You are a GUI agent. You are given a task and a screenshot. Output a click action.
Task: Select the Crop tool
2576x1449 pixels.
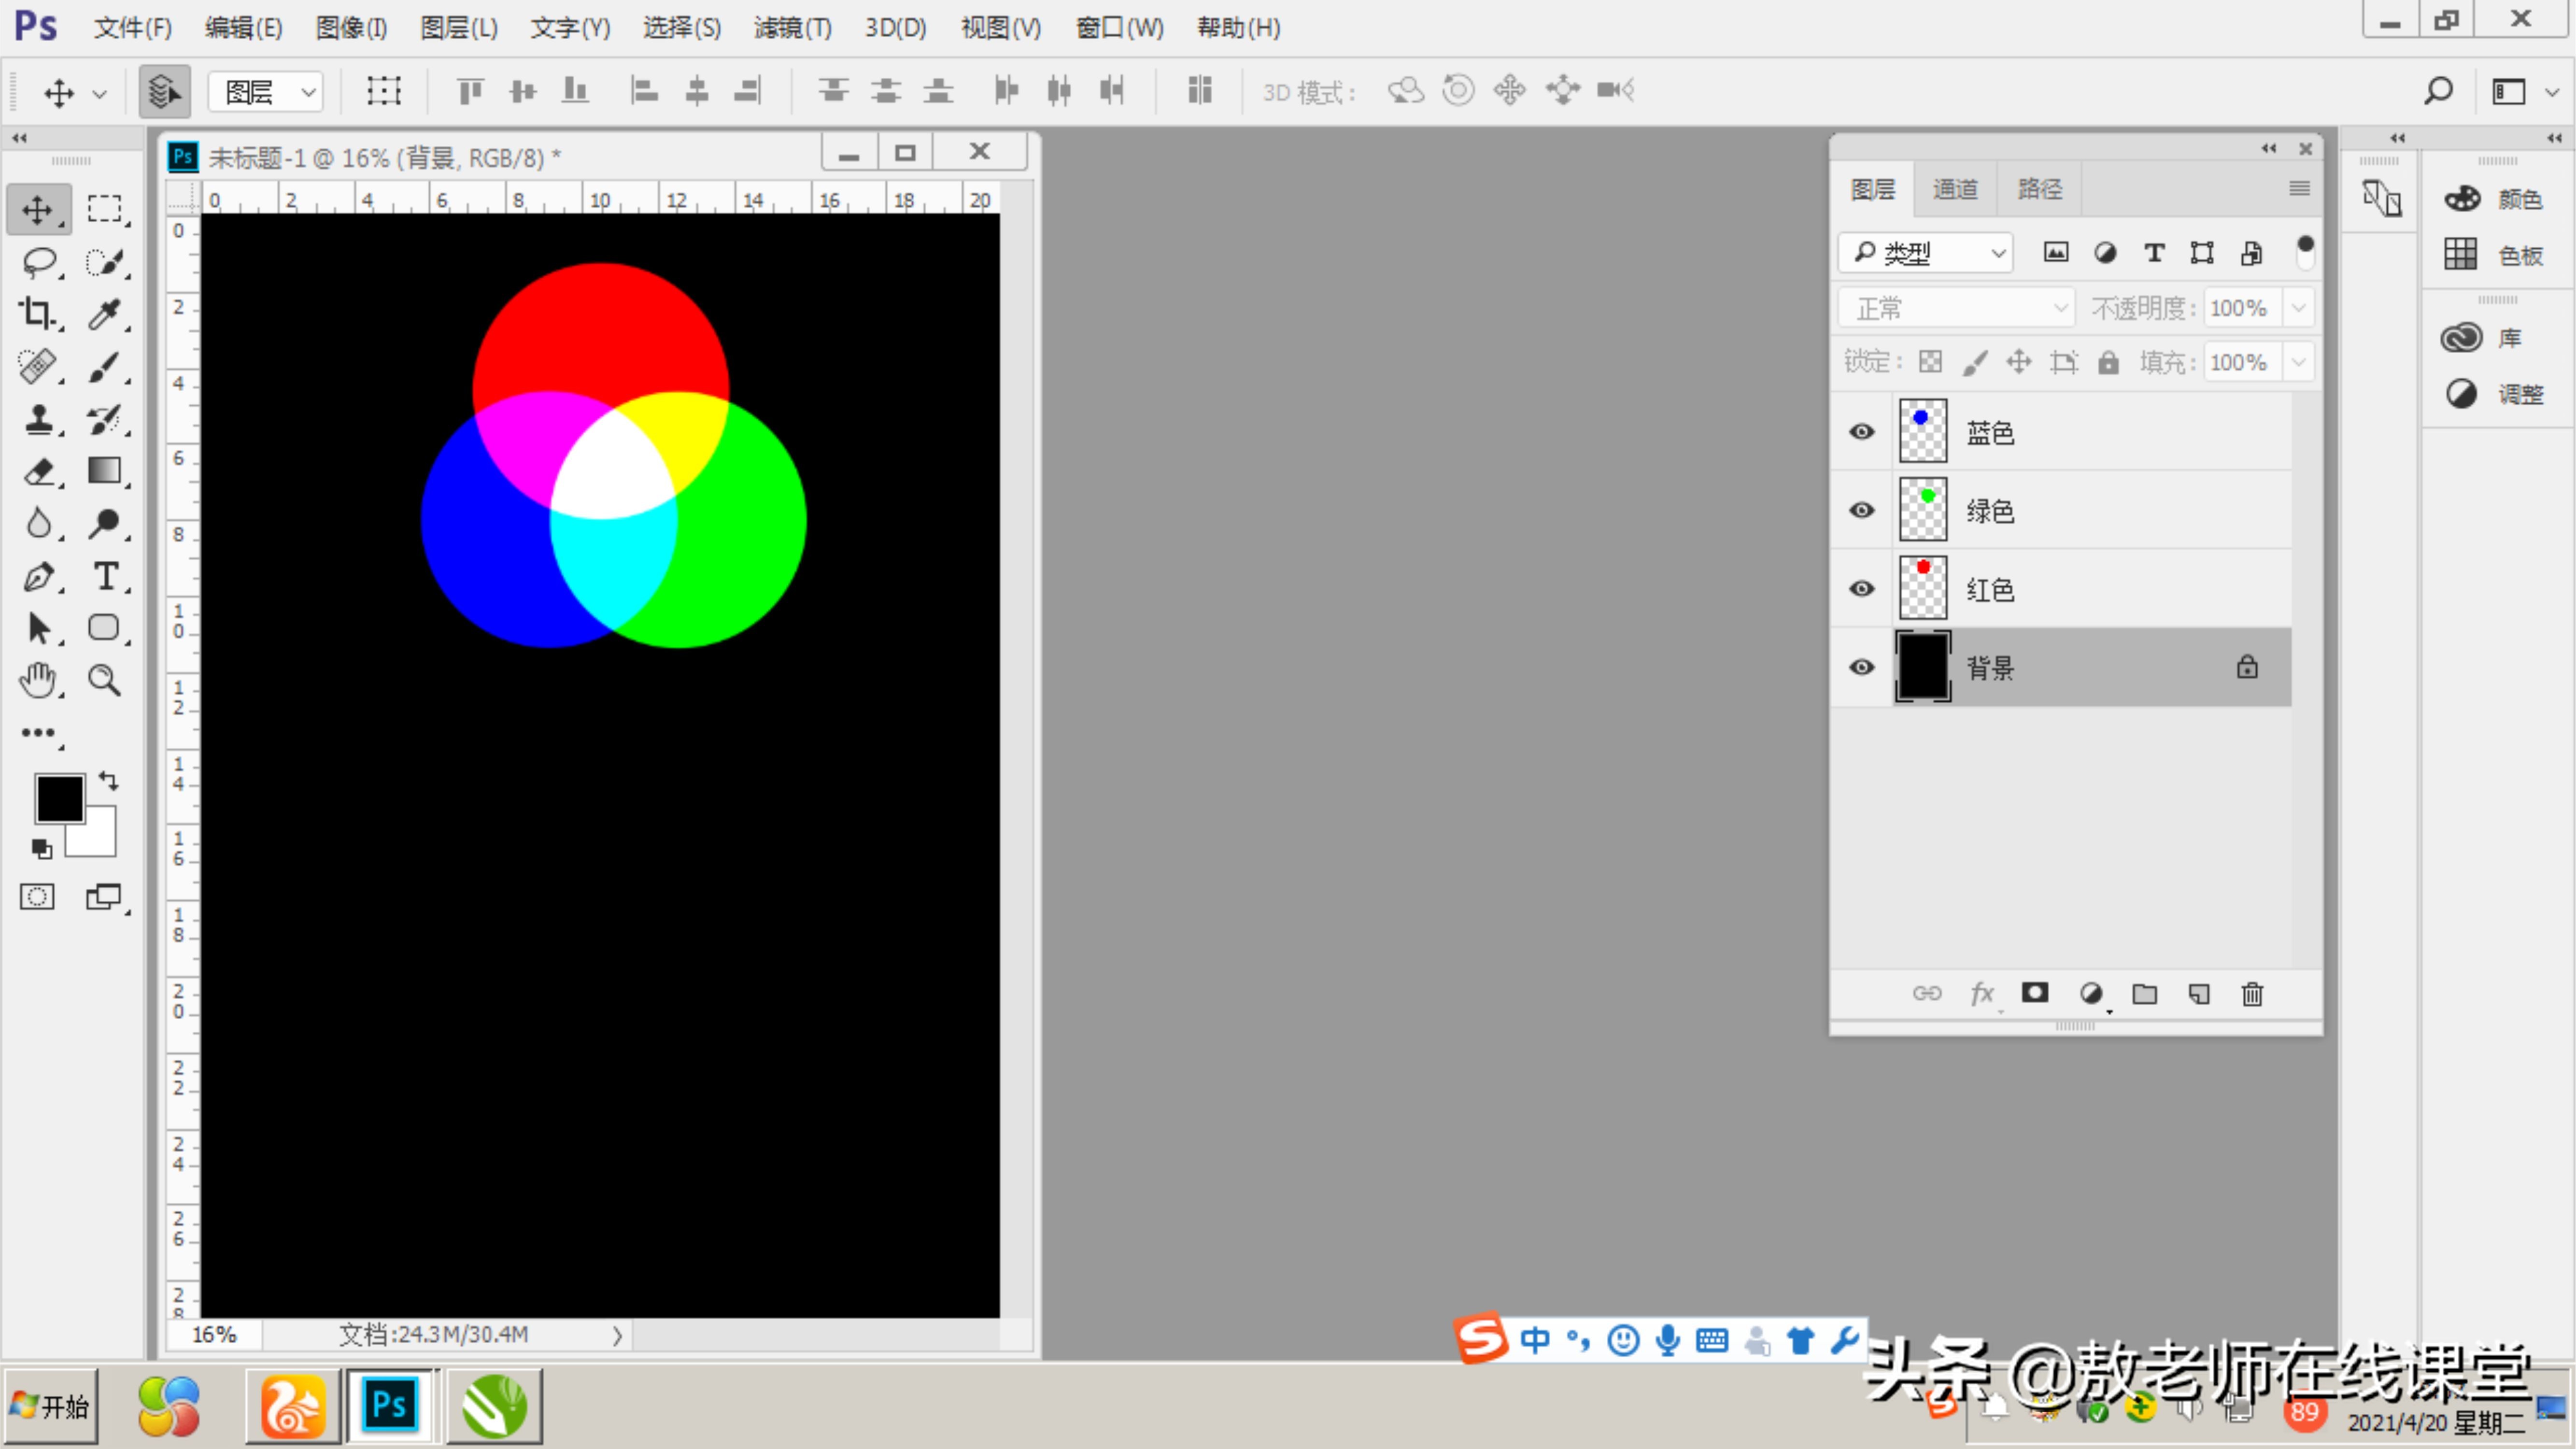click(x=38, y=314)
